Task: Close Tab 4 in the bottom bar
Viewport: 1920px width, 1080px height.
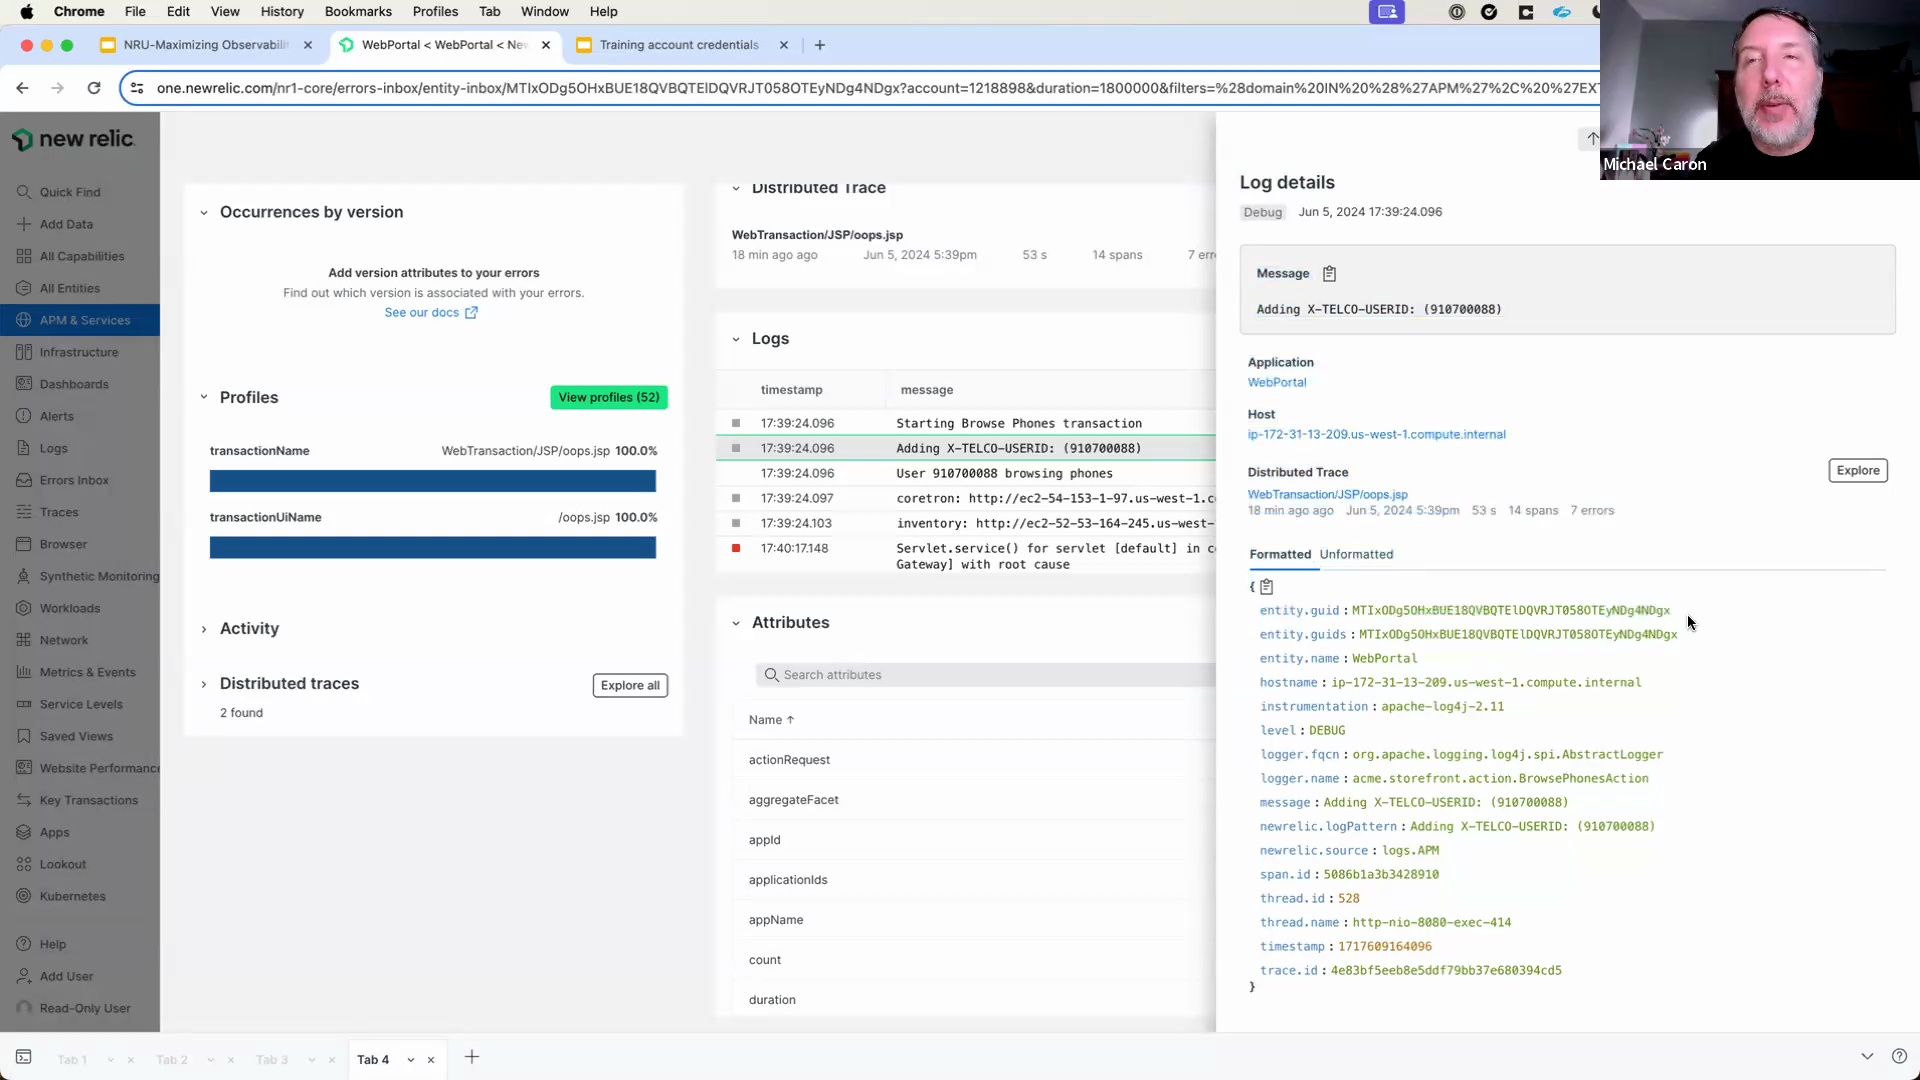Action: coord(431,1060)
